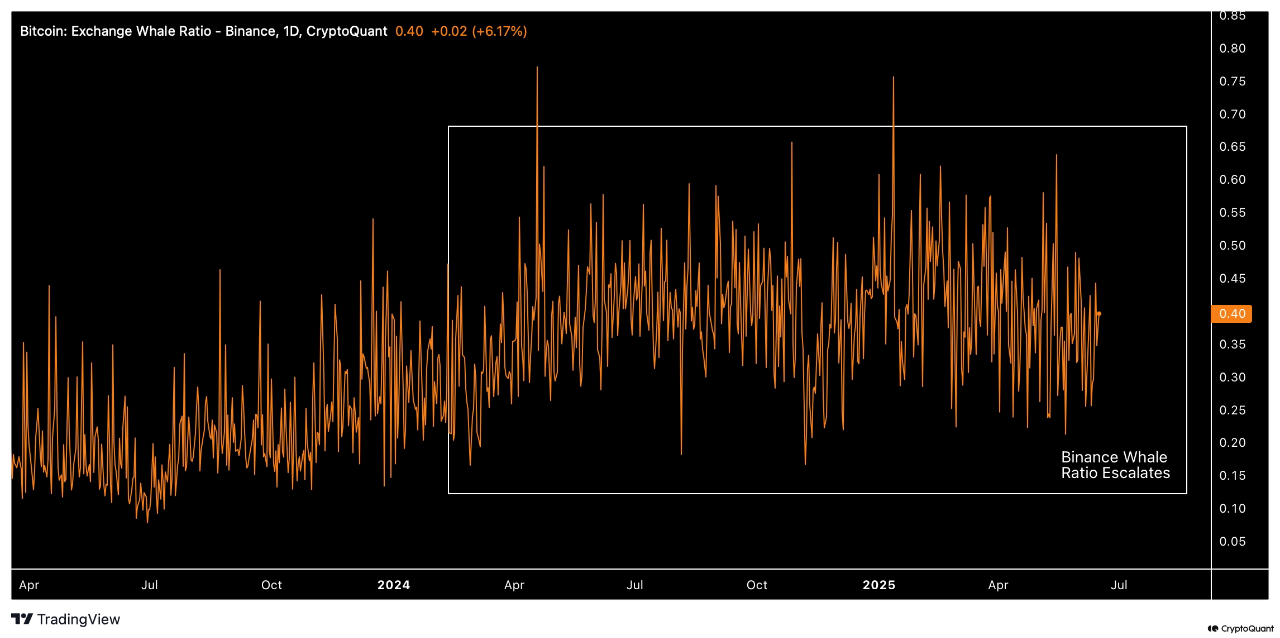Click the 0.25 value on the price axis

click(1232, 410)
